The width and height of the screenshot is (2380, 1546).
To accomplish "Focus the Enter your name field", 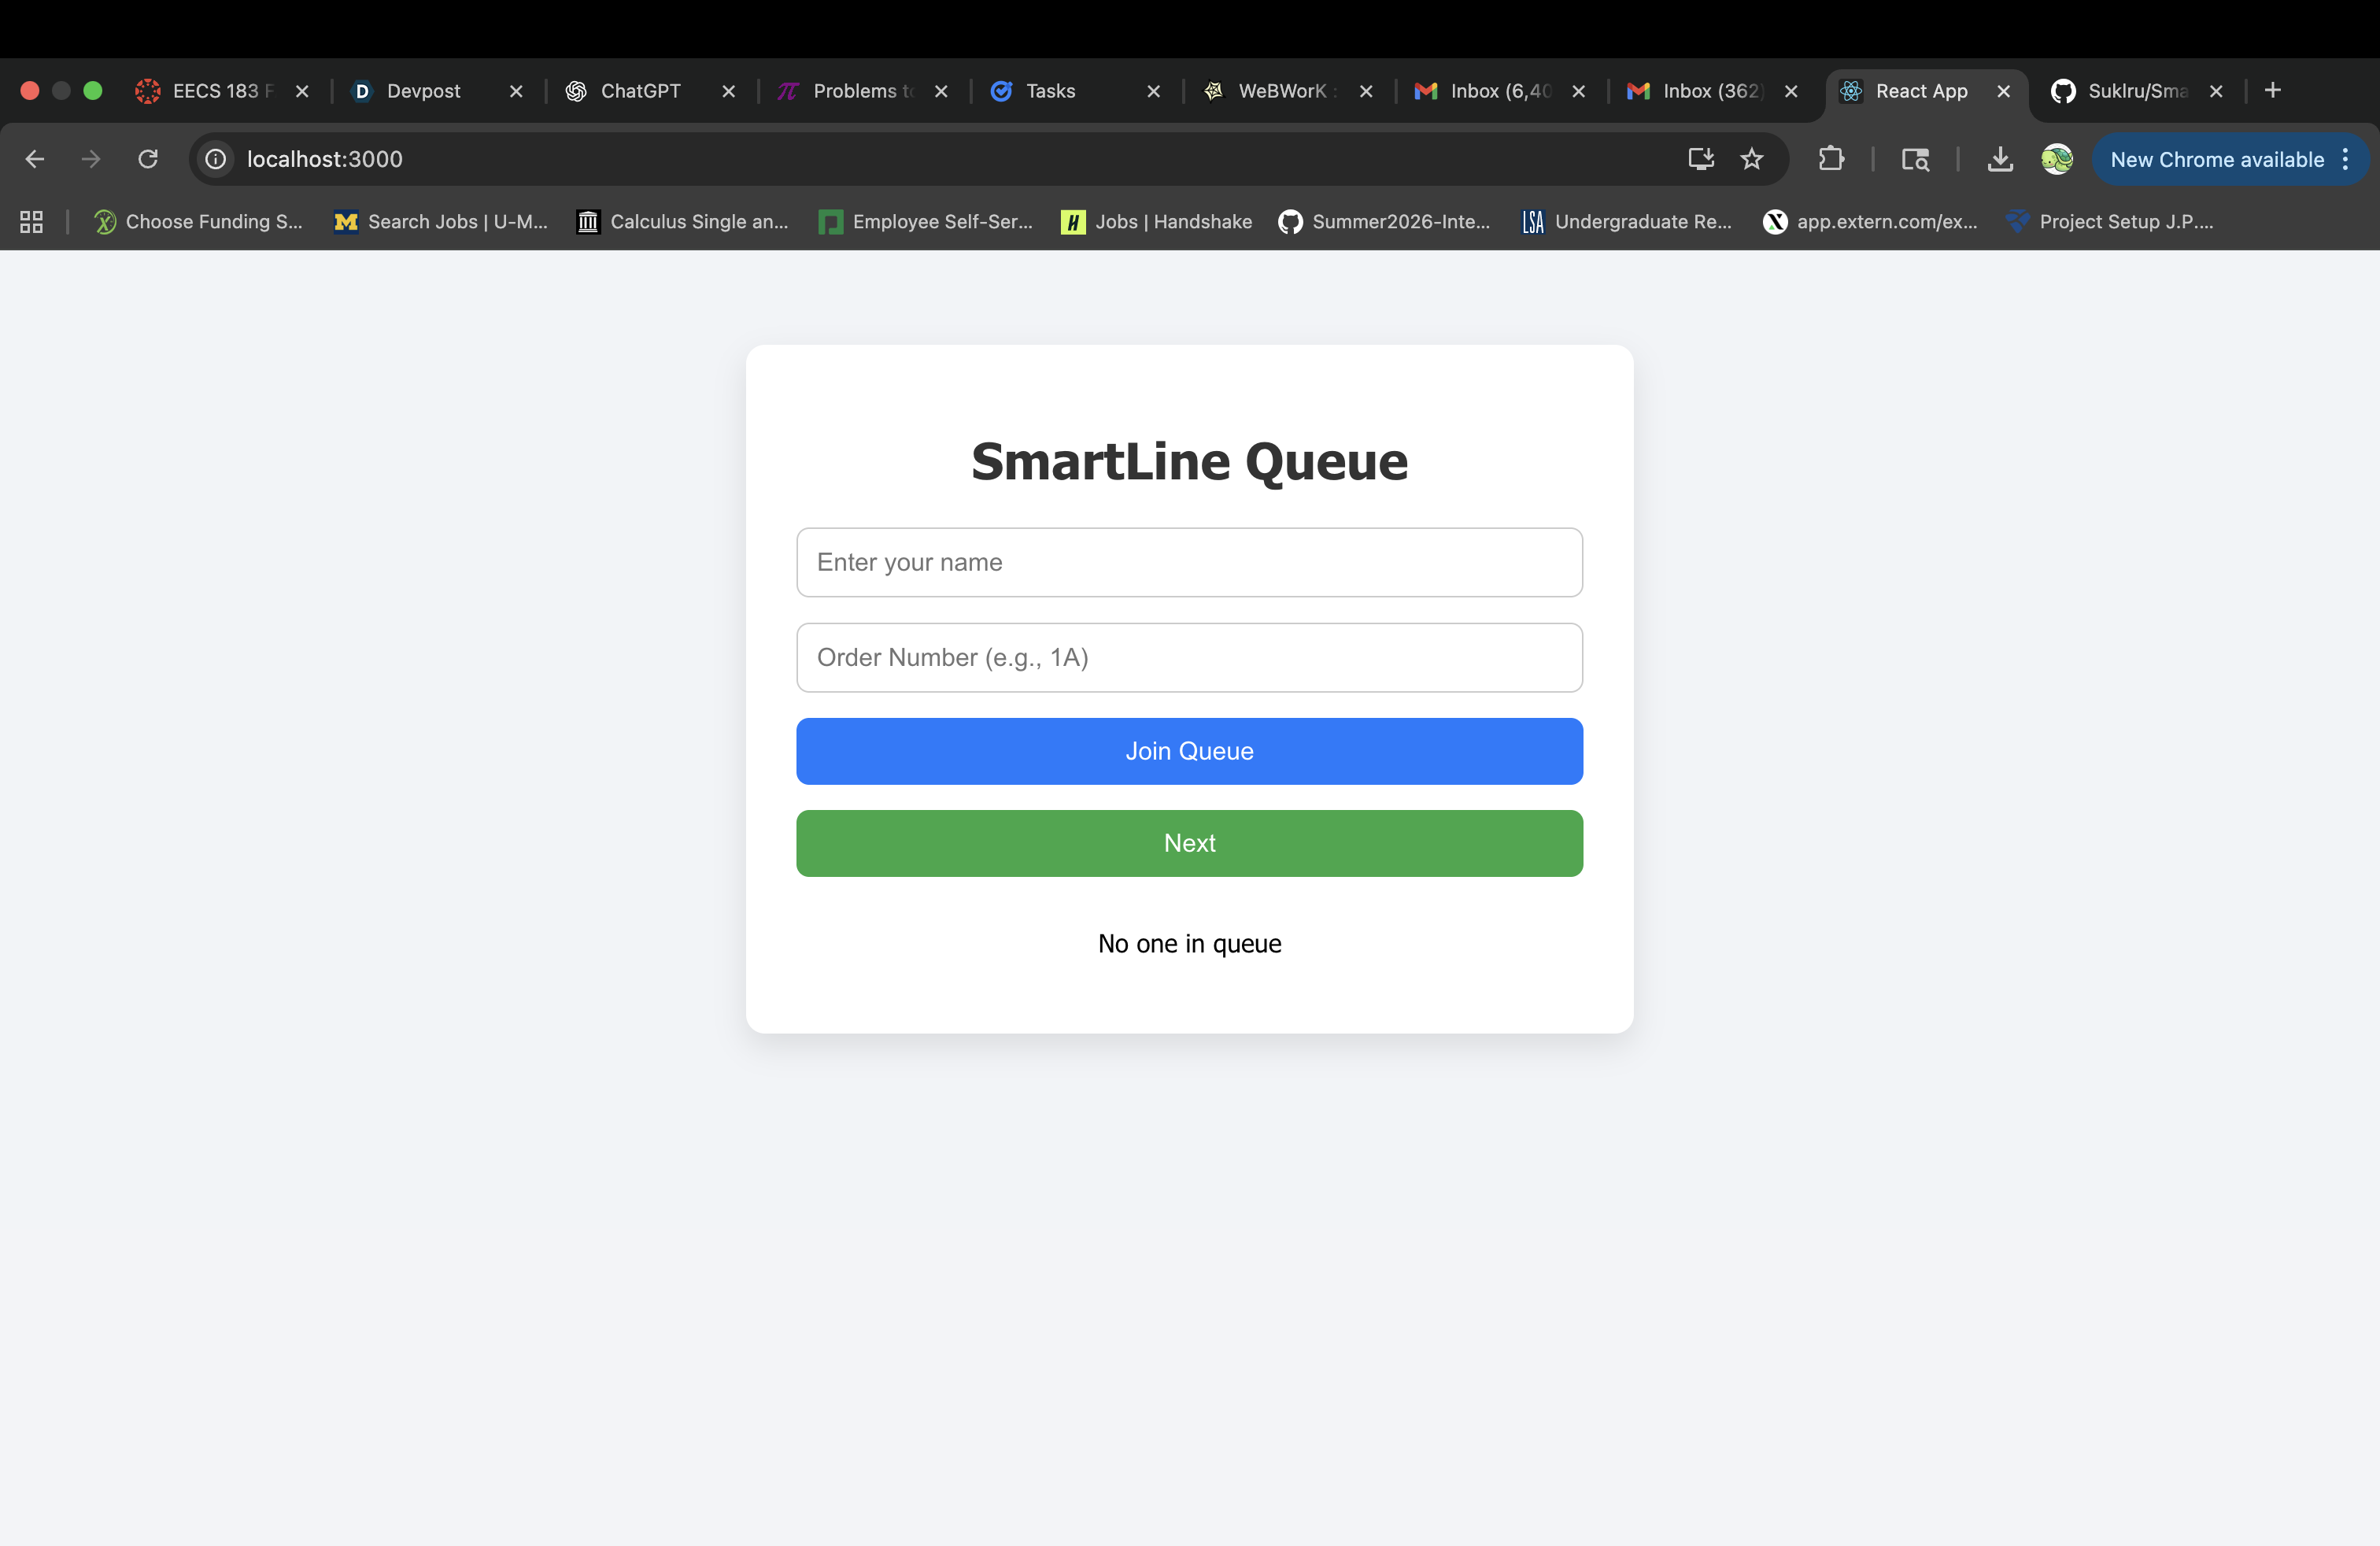I will click(x=1189, y=562).
